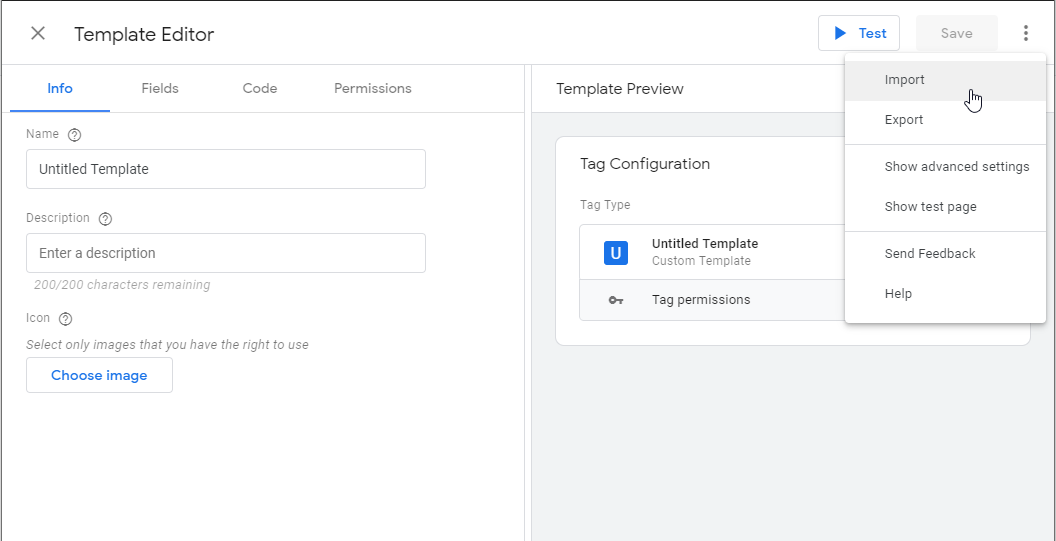
Task: Click the Untitled Template name field
Action: [226, 169]
